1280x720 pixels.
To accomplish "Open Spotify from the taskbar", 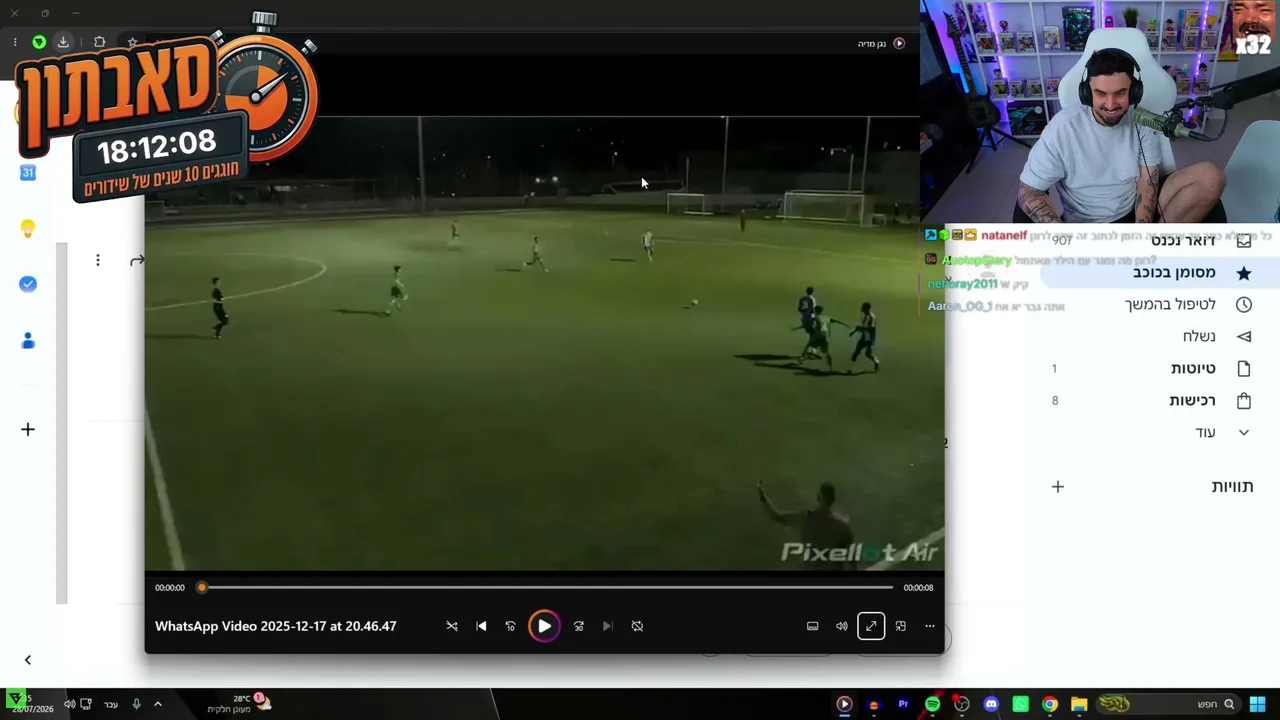I will pyautogui.click(x=932, y=704).
